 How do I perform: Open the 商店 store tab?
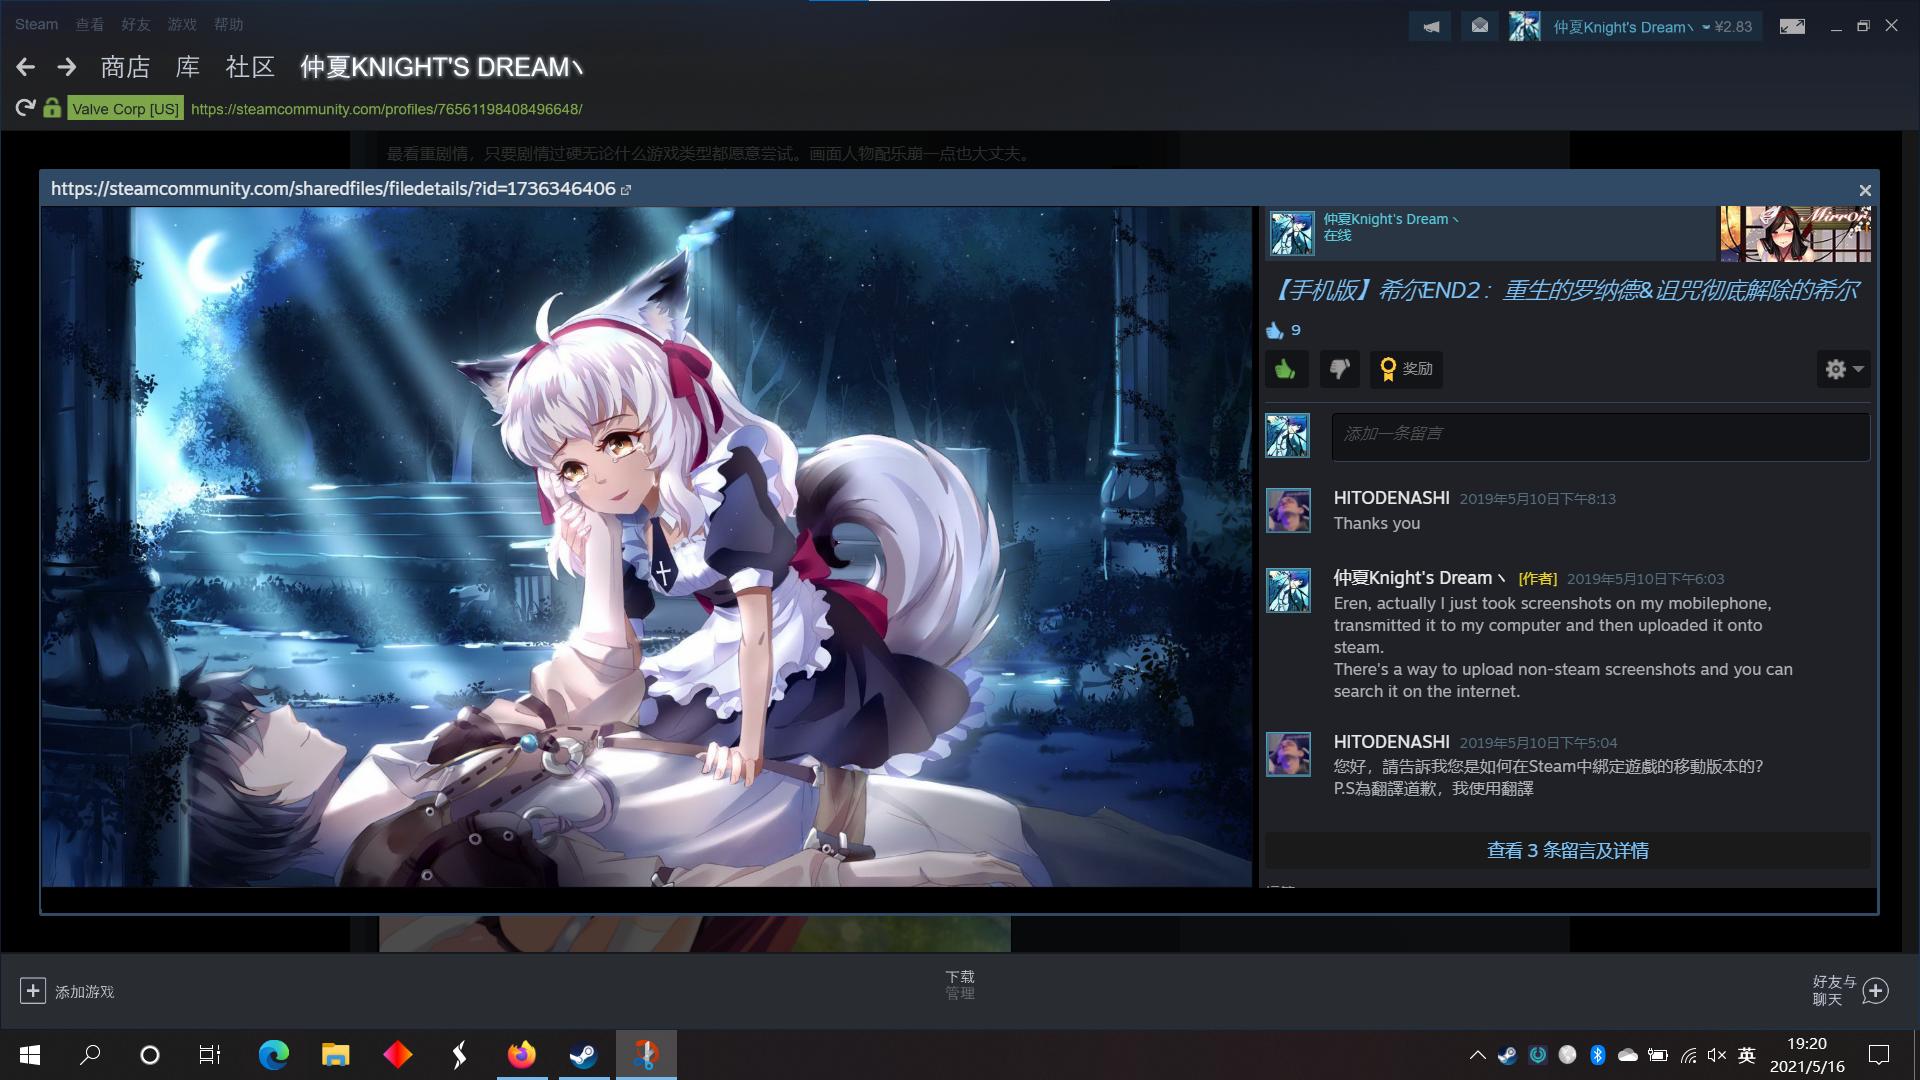coord(125,67)
